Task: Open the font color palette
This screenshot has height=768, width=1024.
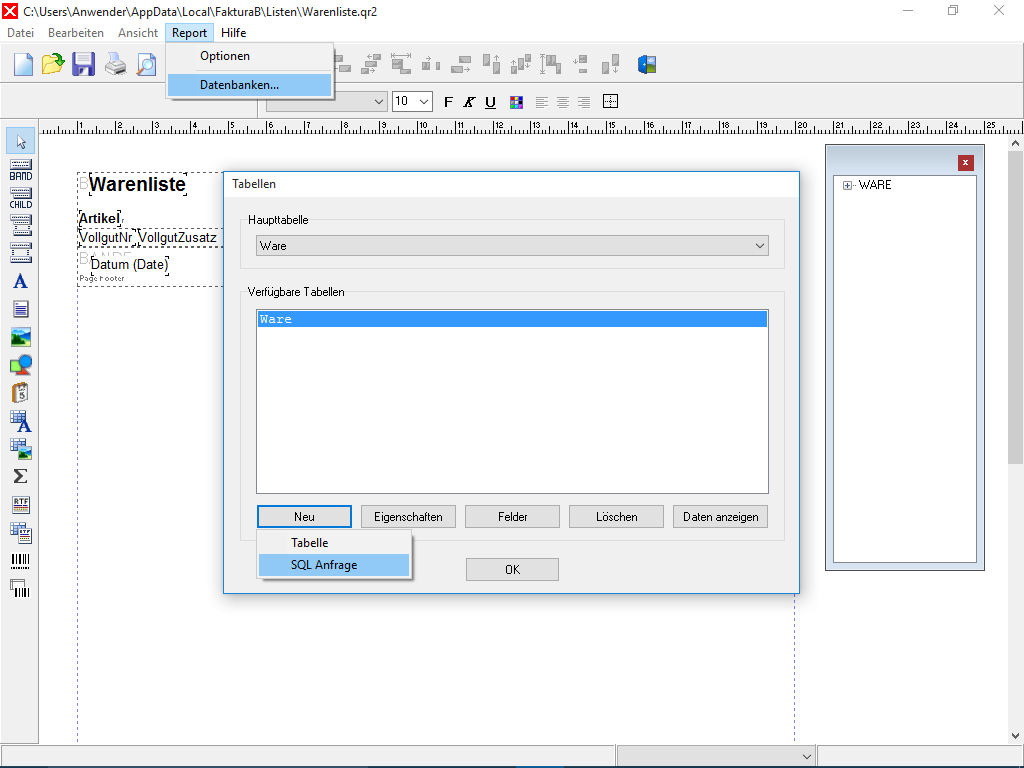Action: click(x=516, y=102)
